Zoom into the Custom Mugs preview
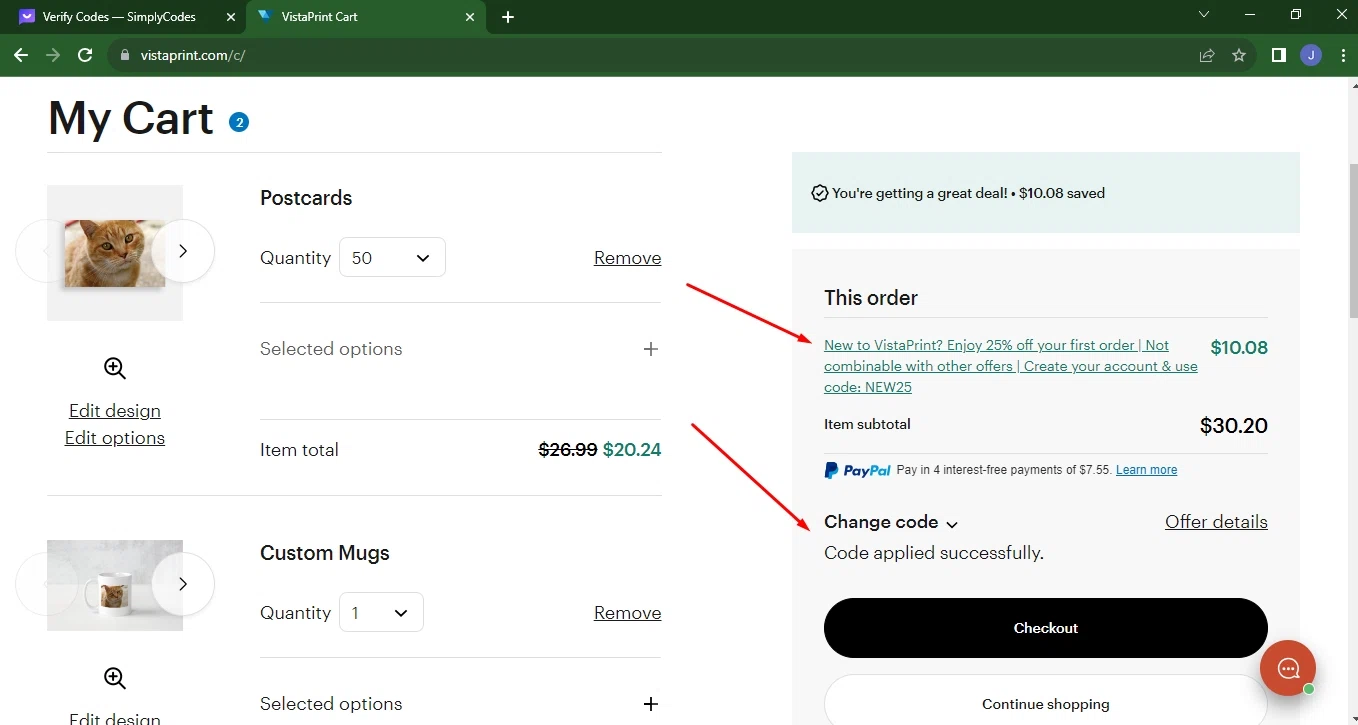1358x725 pixels. click(115, 678)
